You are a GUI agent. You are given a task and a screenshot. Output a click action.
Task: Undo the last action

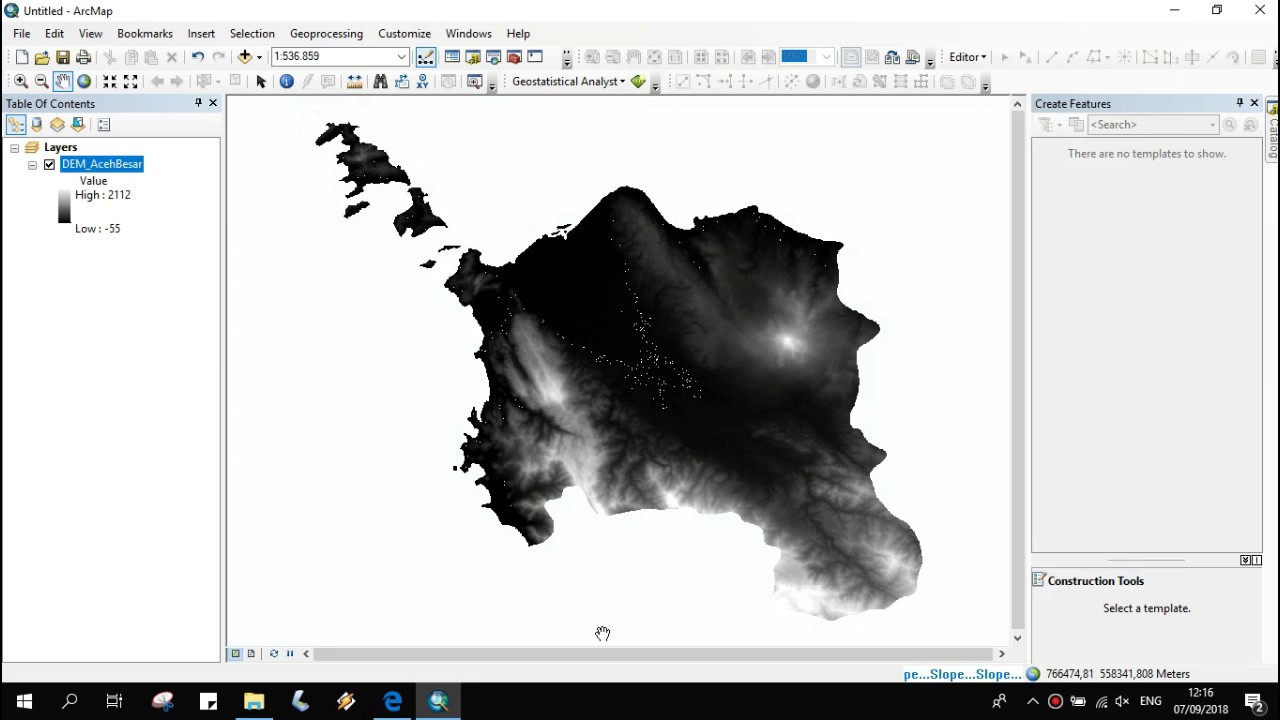point(198,57)
